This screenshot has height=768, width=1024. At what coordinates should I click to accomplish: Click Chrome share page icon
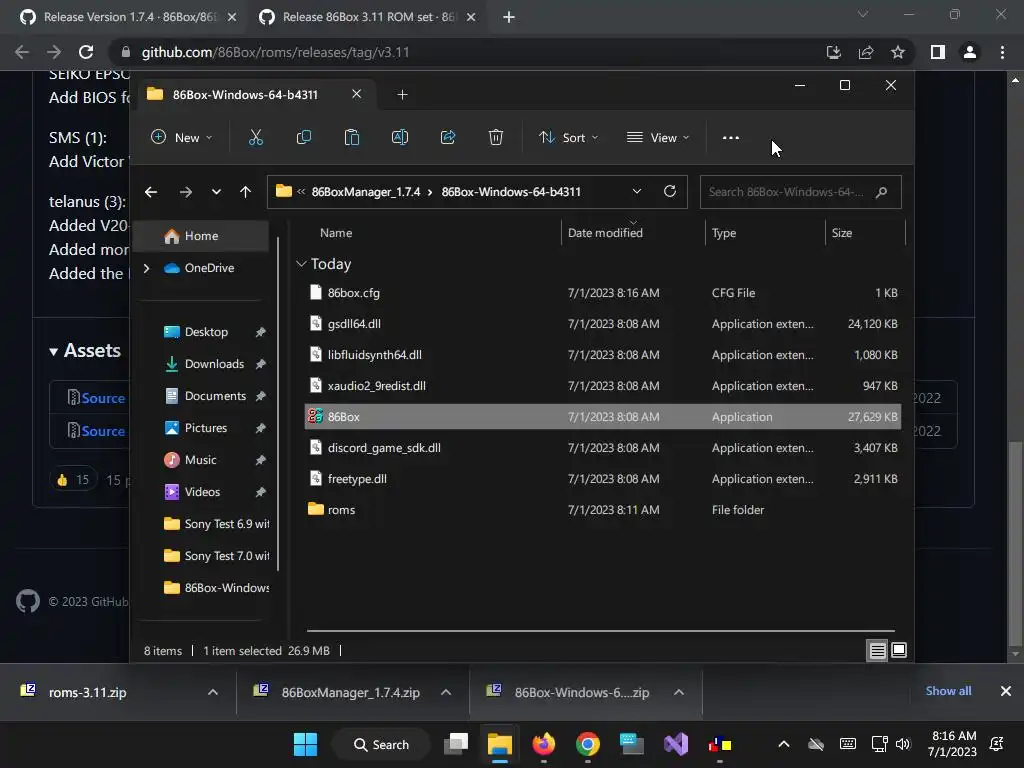click(866, 52)
